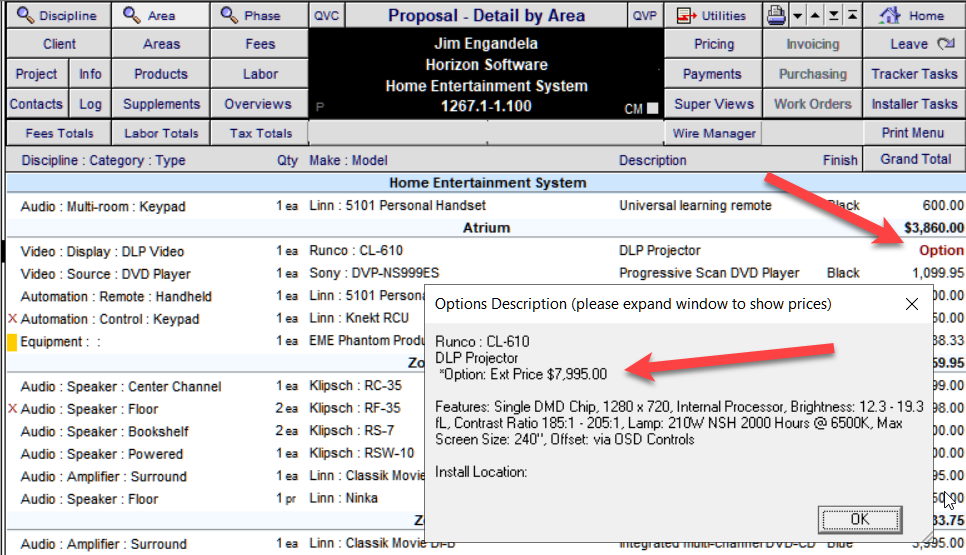Open the Client section
This screenshot has height=555, width=966.
(x=59, y=44)
